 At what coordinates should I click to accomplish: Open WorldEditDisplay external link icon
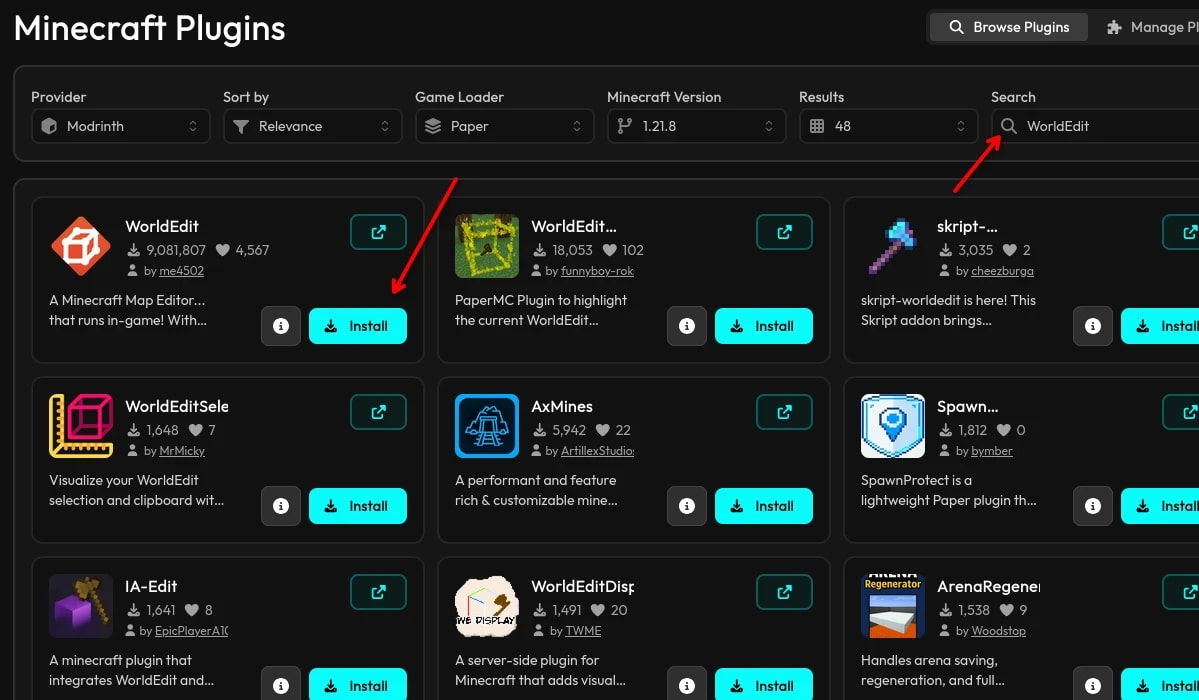pyautogui.click(x=784, y=591)
